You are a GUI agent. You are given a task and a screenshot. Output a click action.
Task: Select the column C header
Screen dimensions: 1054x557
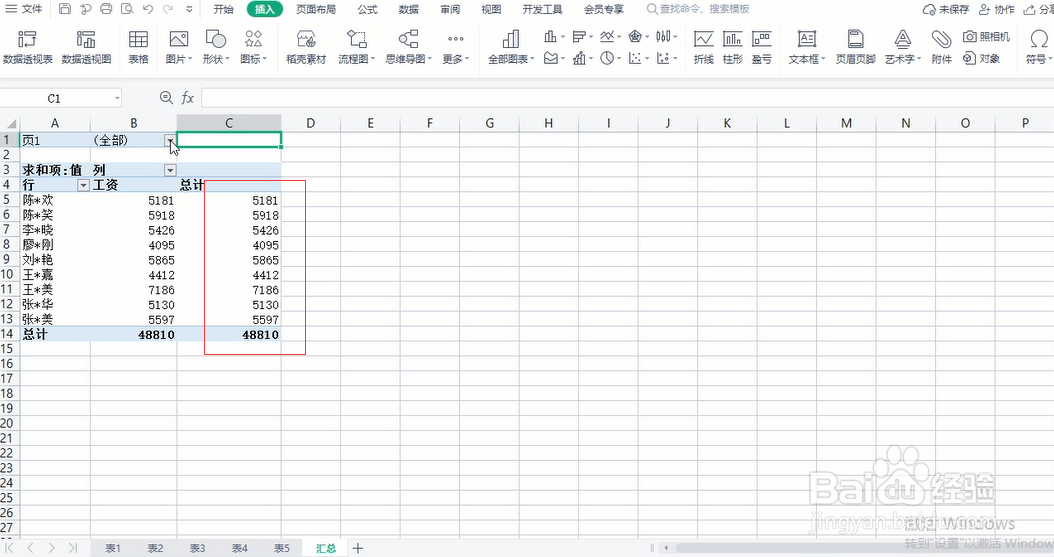pos(229,123)
